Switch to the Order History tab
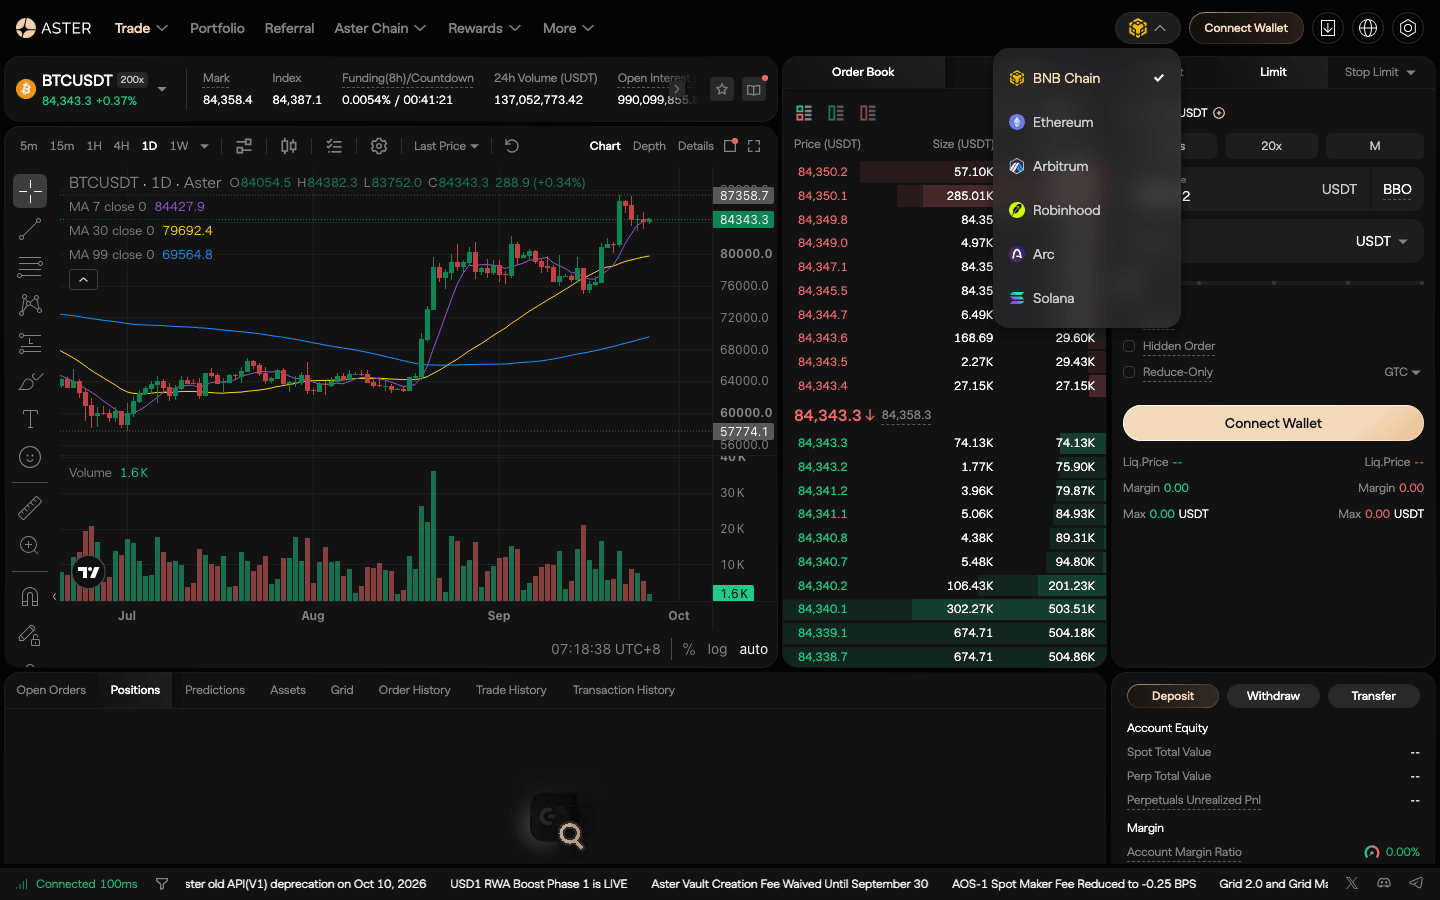1440x900 pixels. tap(415, 690)
